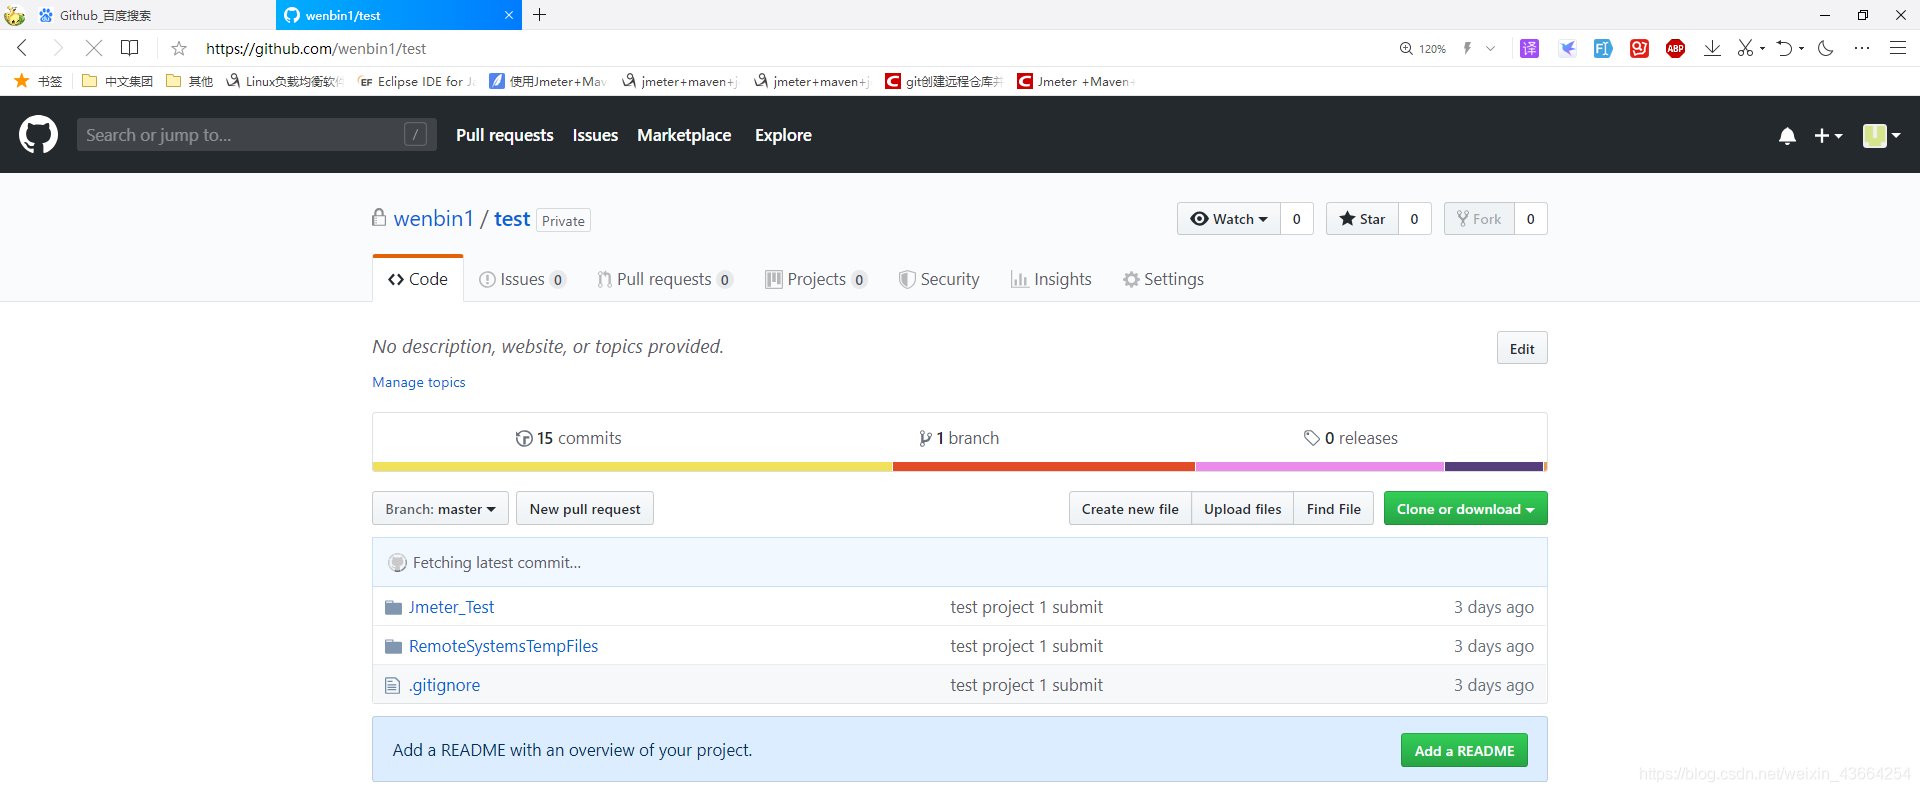1920x792 pixels.
Task: Stop page loading with the X icon
Action: pos(93,48)
